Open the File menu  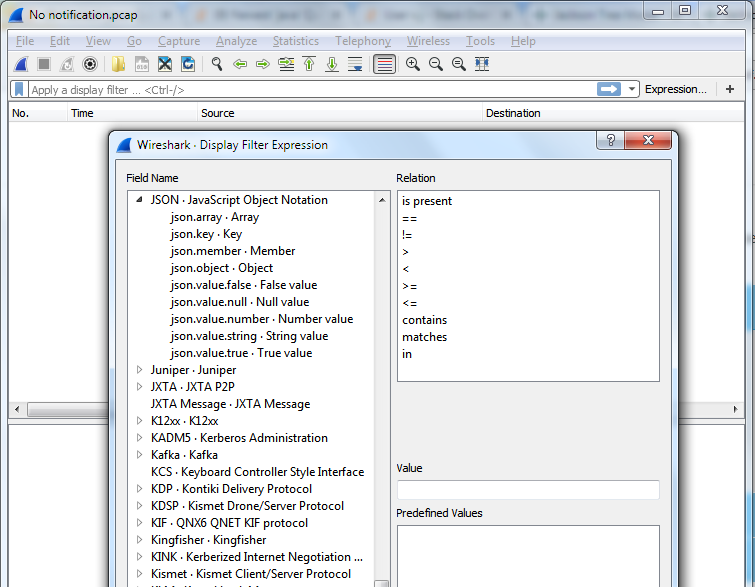(x=25, y=41)
